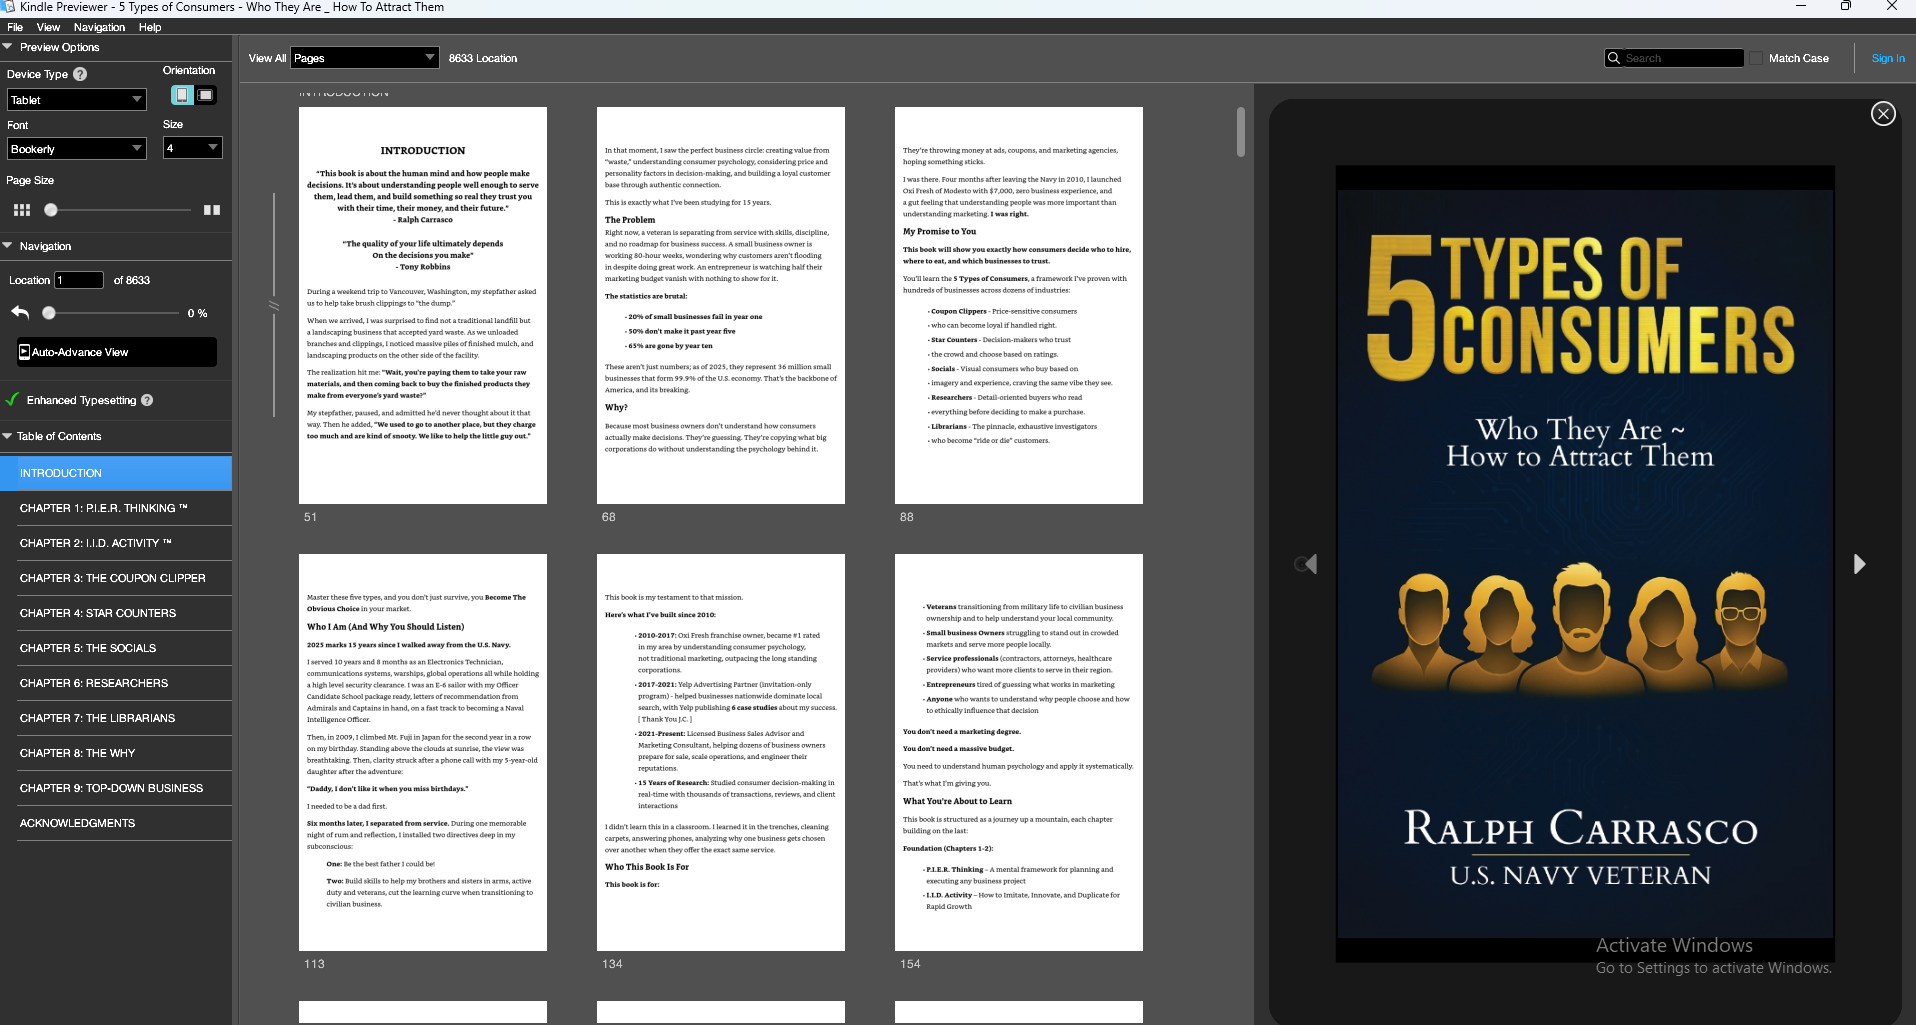The width and height of the screenshot is (1916, 1025).
Task: Select landscape orientation icon
Action: pos(206,95)
